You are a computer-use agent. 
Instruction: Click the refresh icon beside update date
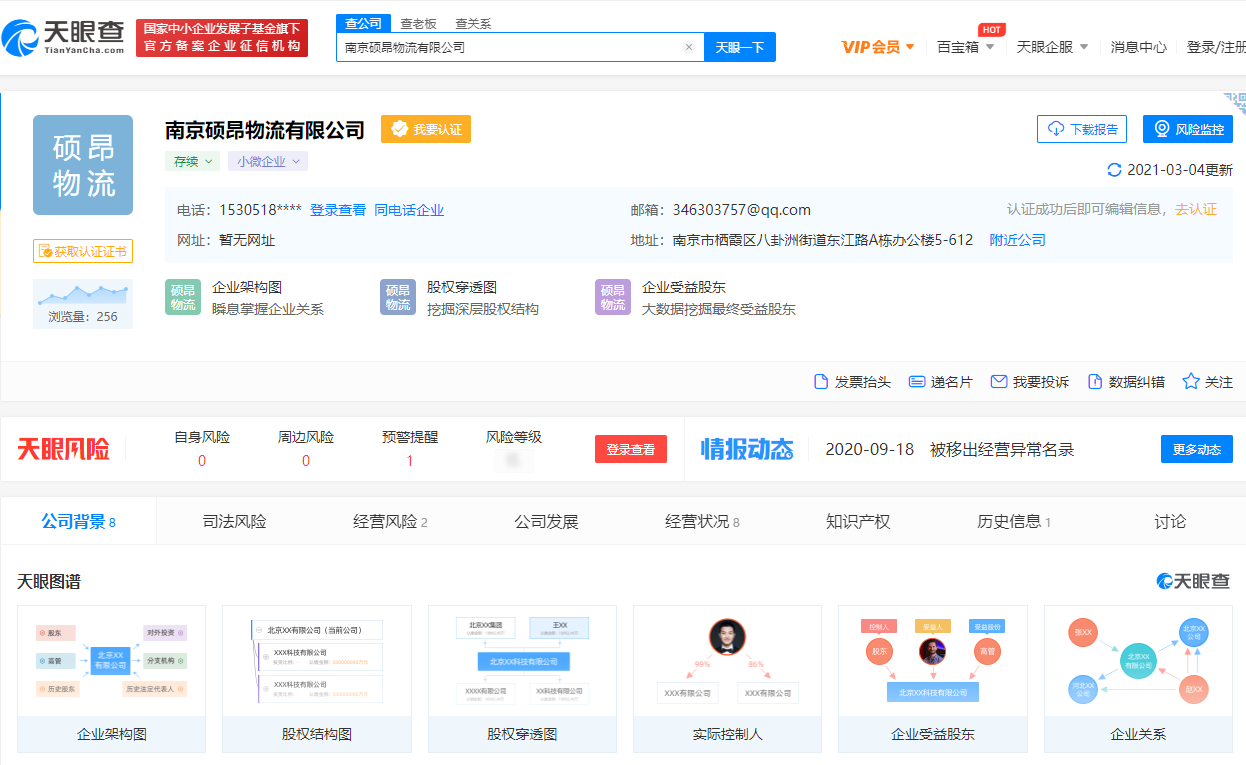coord(1114,170)
